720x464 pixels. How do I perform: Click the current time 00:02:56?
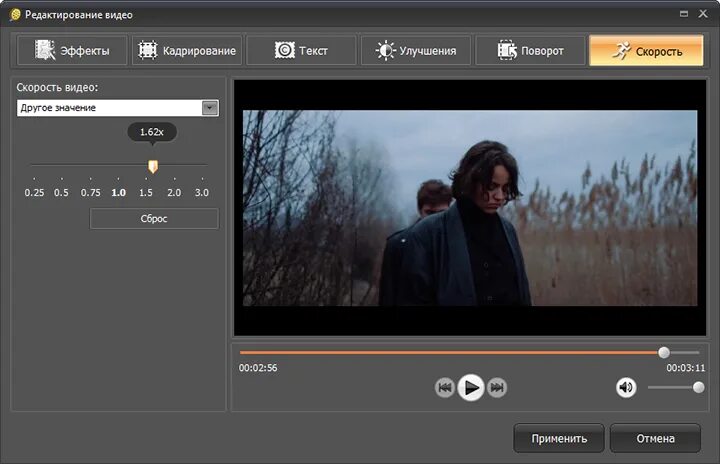tap(258, 368)
